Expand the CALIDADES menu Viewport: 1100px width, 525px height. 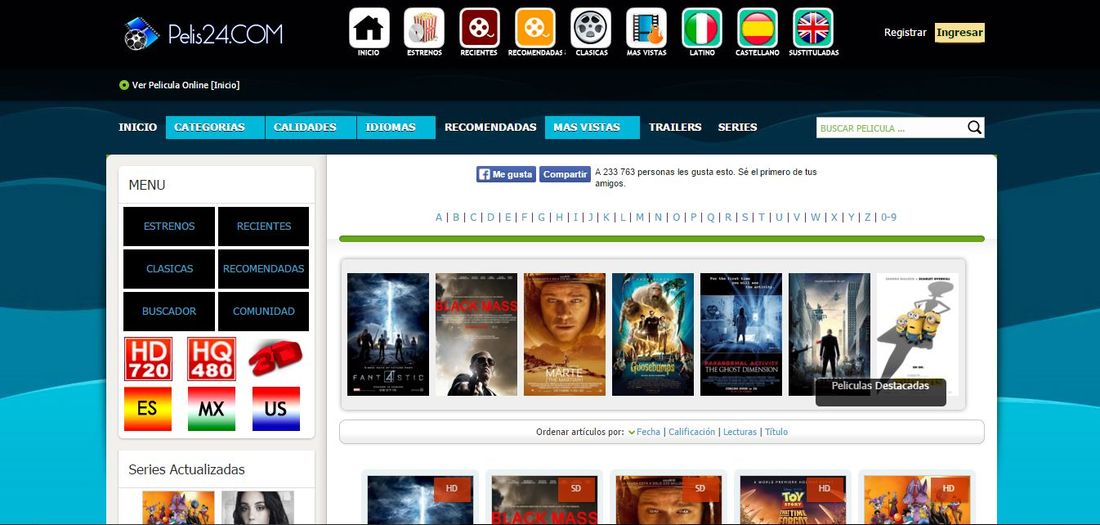click(311, 127)
